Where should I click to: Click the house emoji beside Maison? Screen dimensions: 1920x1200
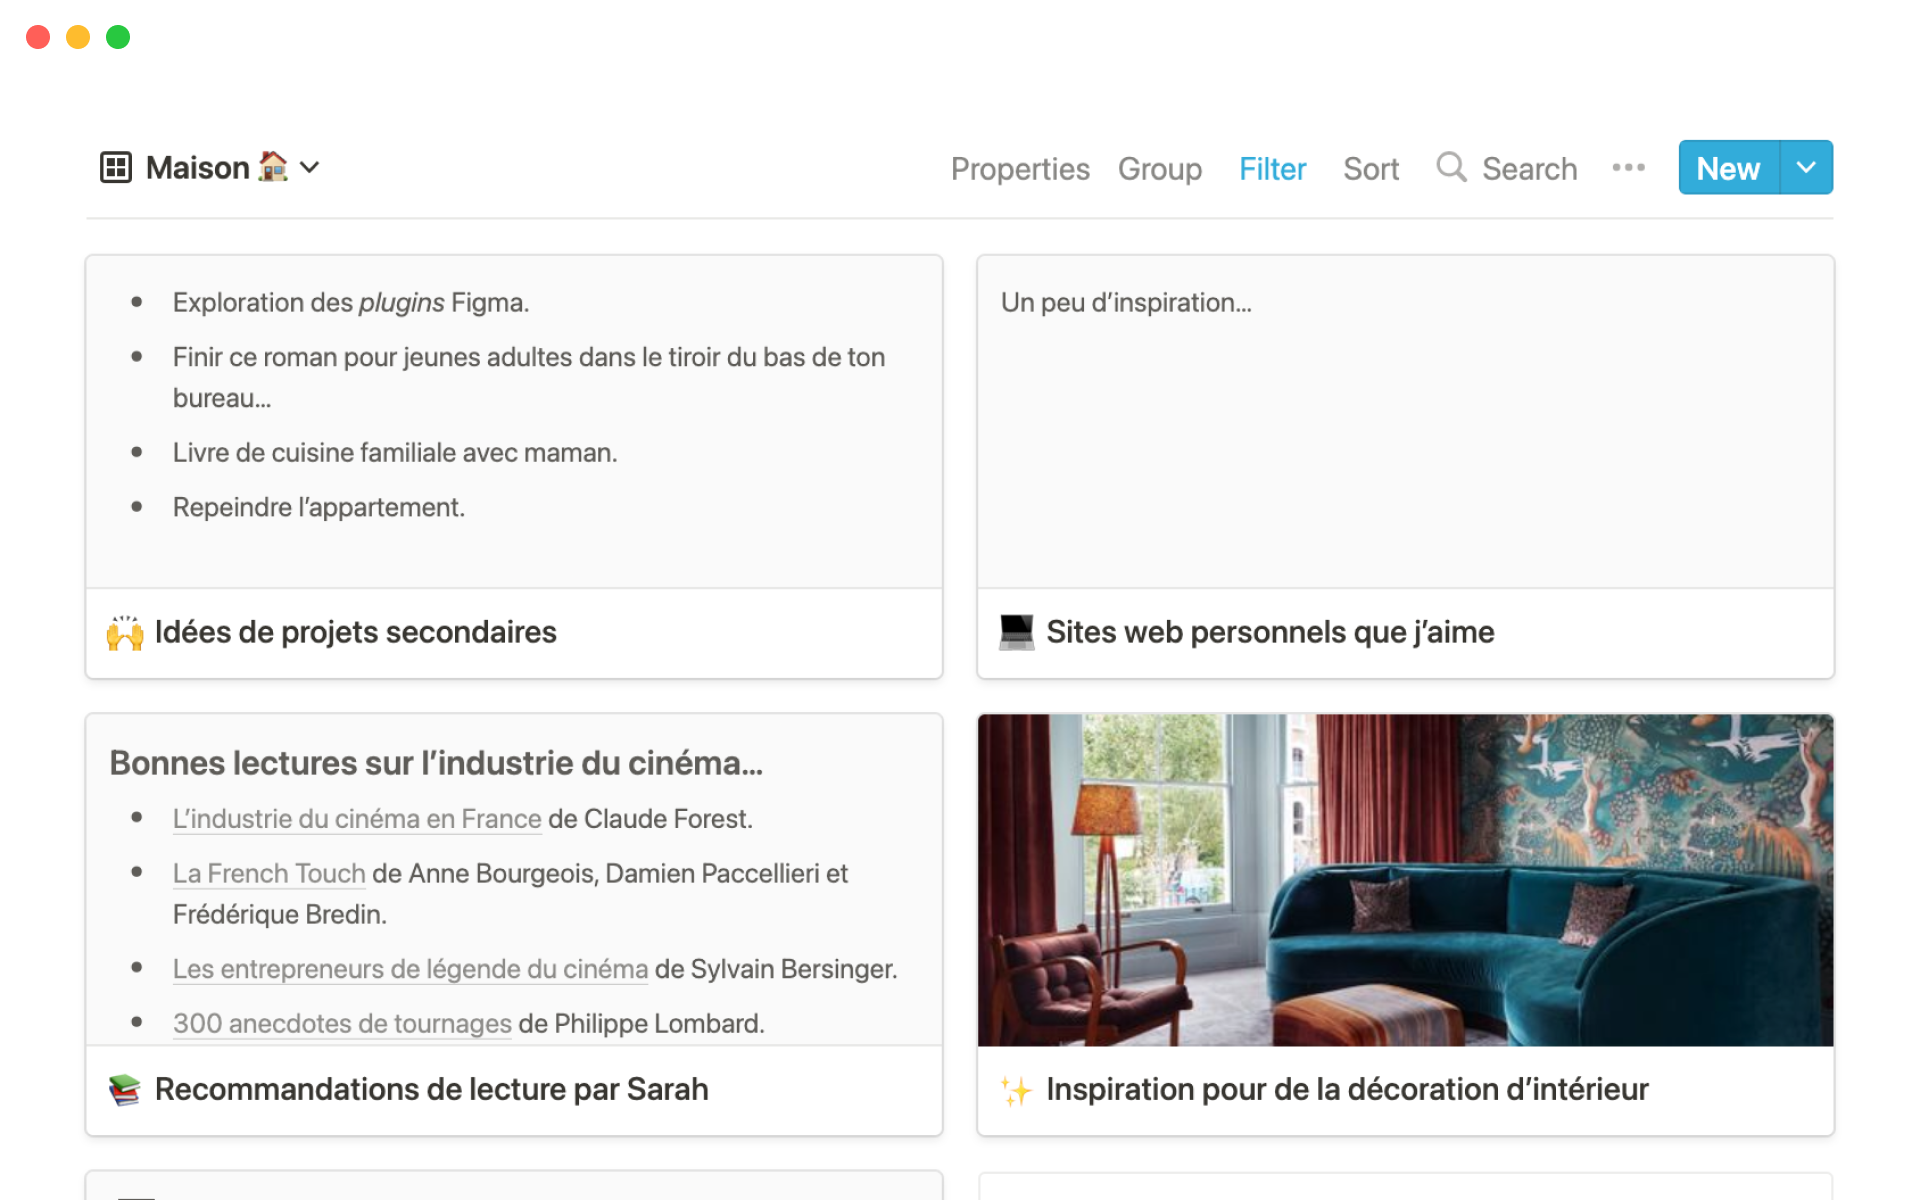tap(272, 166)
